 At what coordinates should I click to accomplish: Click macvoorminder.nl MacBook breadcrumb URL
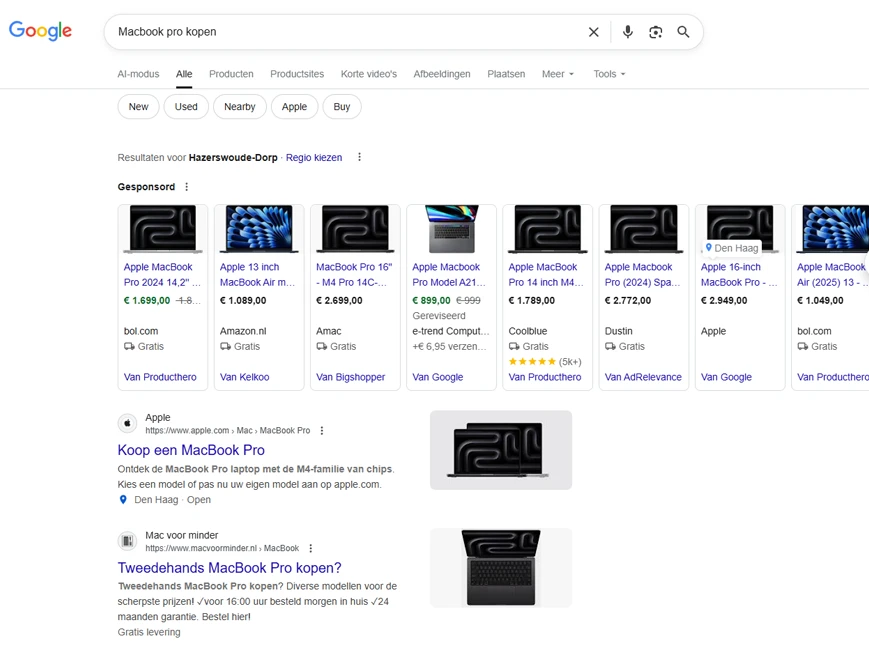222,548
